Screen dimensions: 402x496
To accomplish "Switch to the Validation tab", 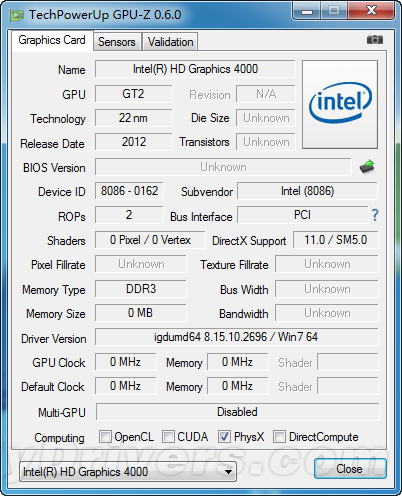I will 170,42.
